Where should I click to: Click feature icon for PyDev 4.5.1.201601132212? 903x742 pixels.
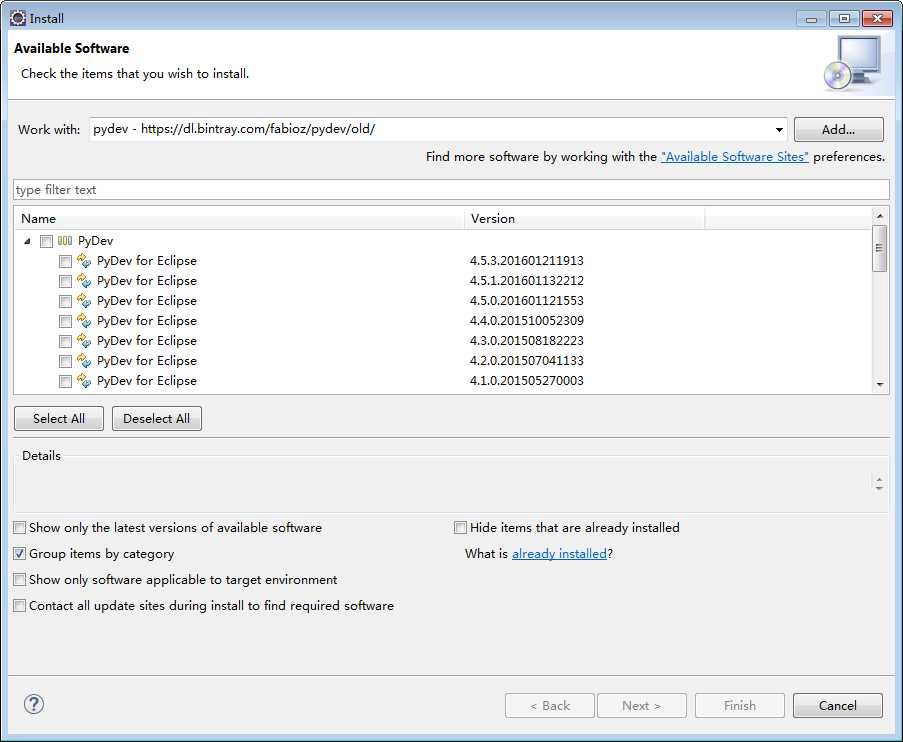[x=84, y=281]
